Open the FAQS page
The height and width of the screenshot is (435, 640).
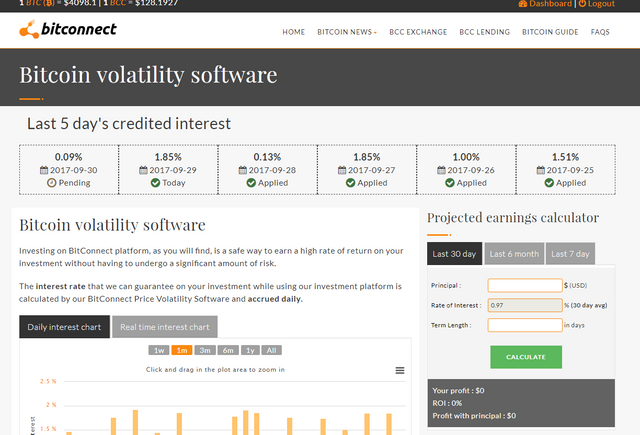pyautogui.click(x=600, y=32)
